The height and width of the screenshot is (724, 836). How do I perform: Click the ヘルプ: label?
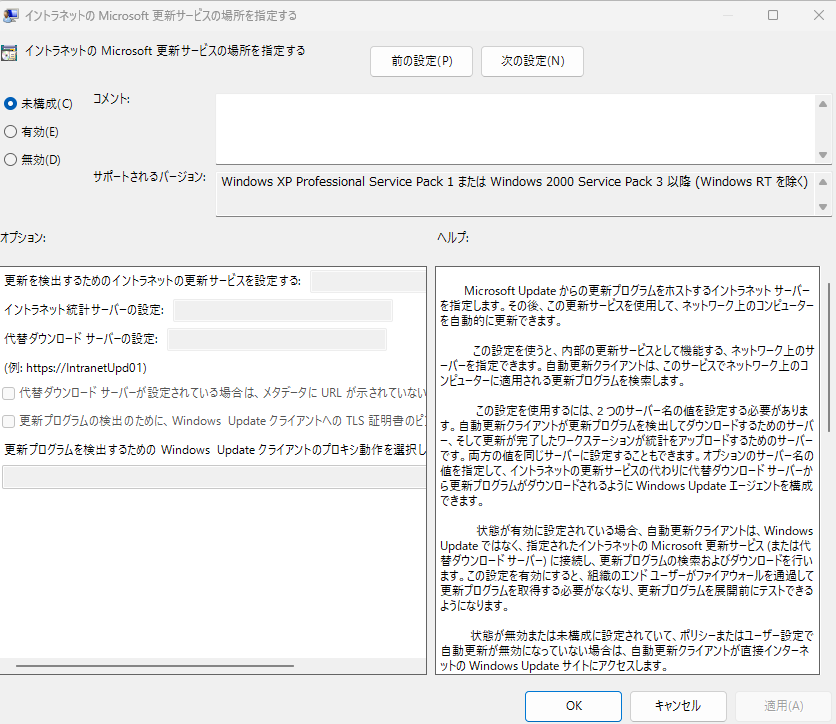pyautogui.click(x=453, y=238)
